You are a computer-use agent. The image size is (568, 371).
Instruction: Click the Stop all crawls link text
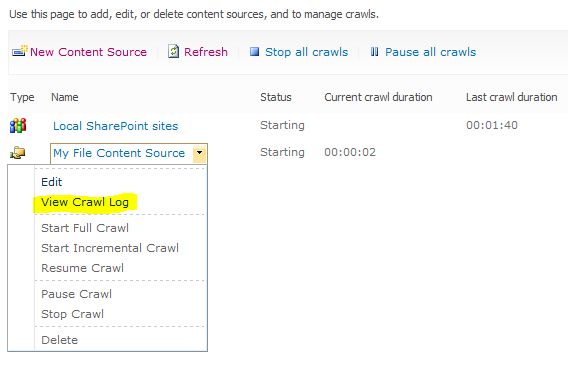click(306, 52)
